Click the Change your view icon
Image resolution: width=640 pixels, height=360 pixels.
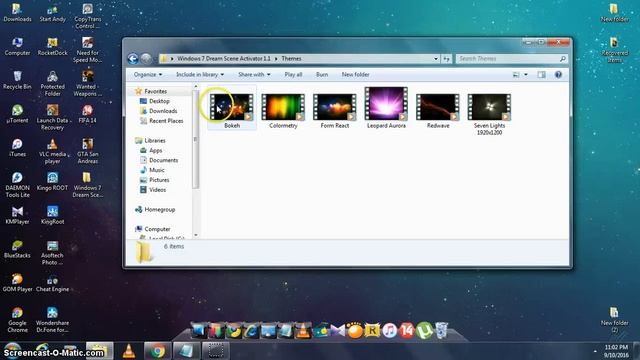pos(516,75)
